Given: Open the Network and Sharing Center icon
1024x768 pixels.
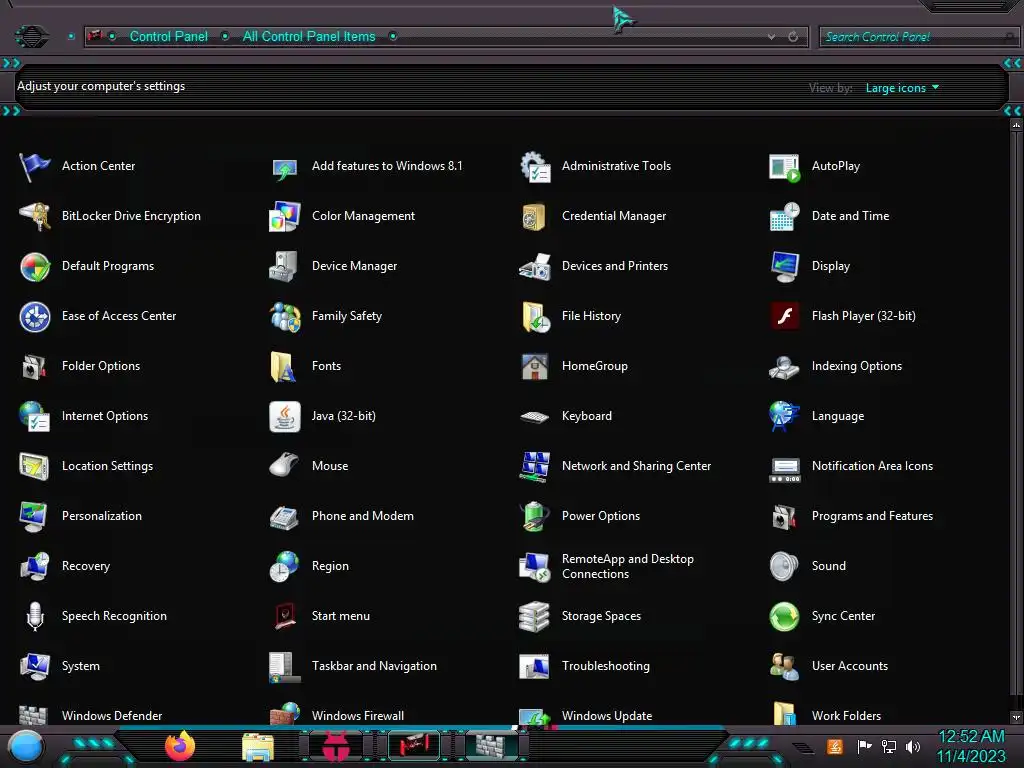Looking at the screenshot, I should click(535, 466).
